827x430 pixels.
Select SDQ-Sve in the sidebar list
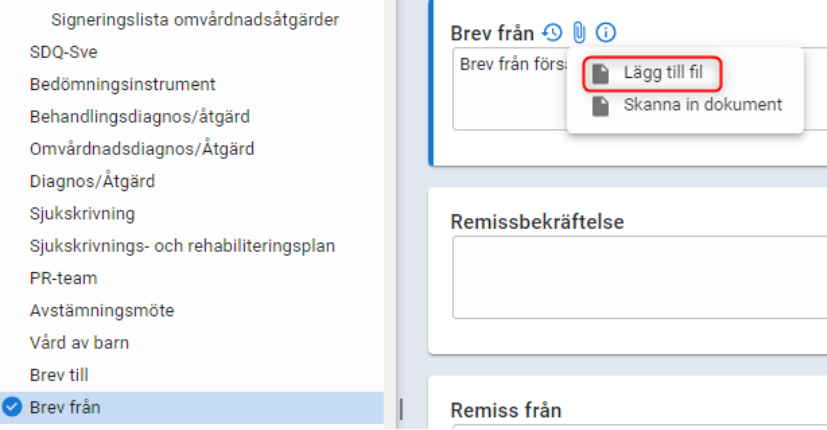click(64, 52)
